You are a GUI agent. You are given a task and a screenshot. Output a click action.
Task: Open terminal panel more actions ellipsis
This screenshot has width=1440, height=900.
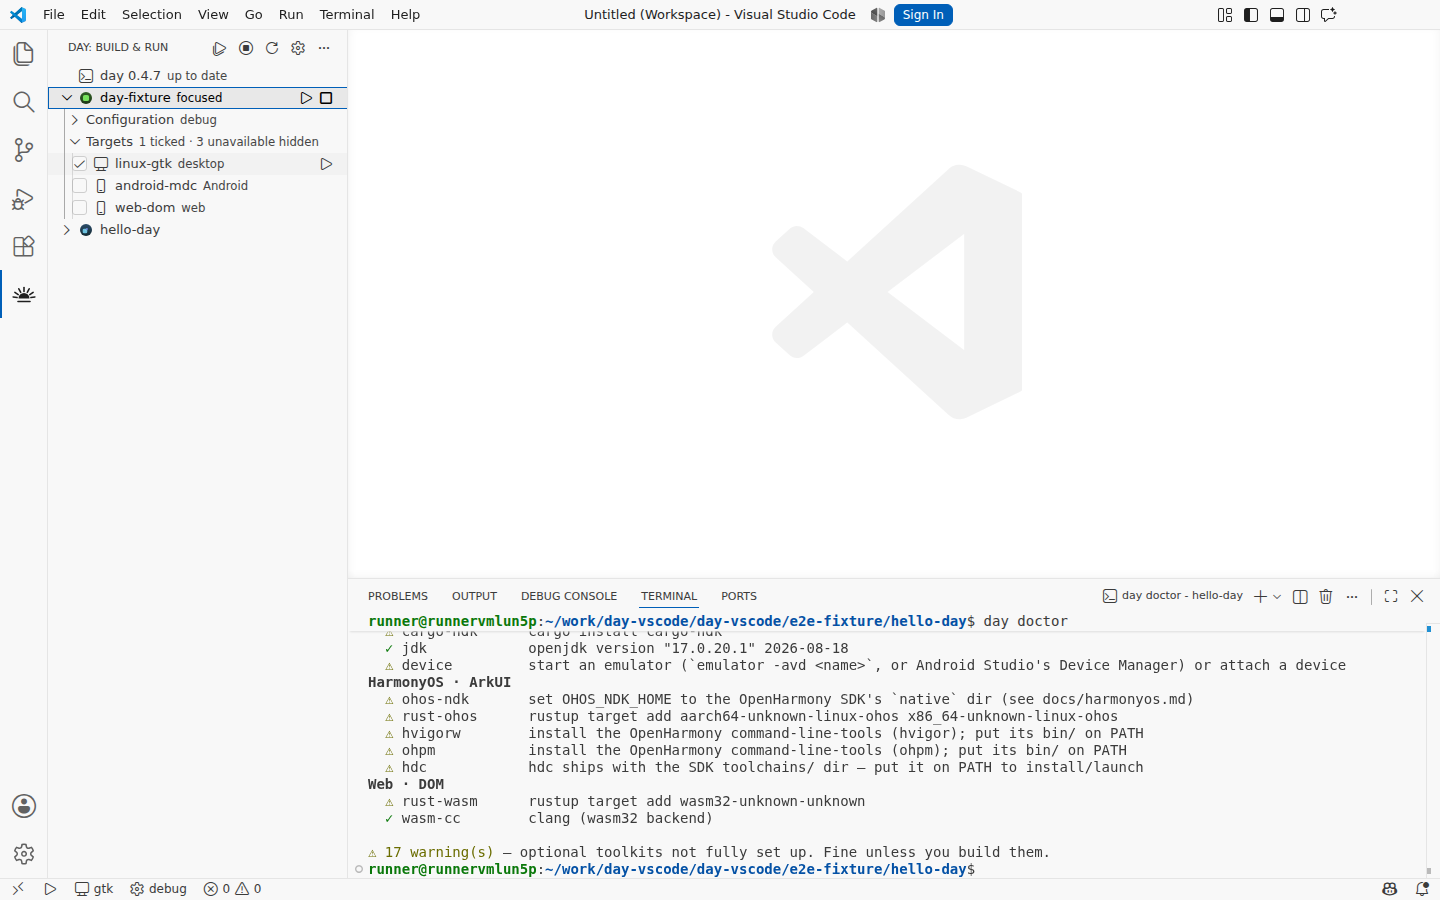pyautogui.click(x=1352, y=596)
